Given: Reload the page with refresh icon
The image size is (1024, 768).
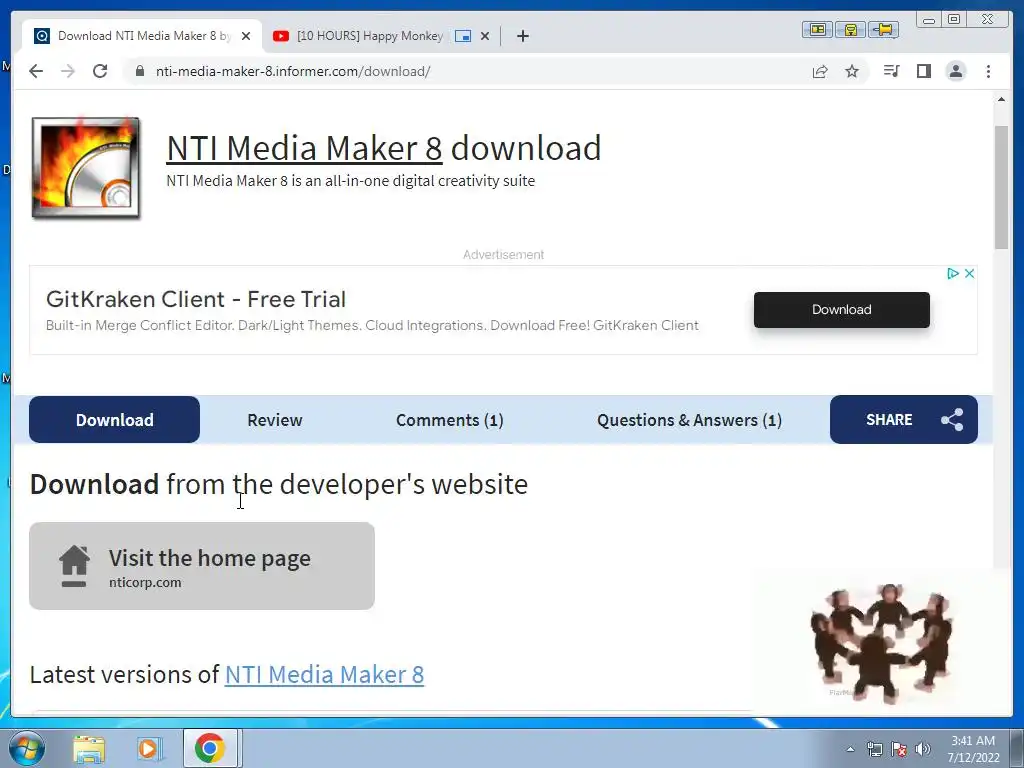Looking at the screenshot, I should click(100, 71).
